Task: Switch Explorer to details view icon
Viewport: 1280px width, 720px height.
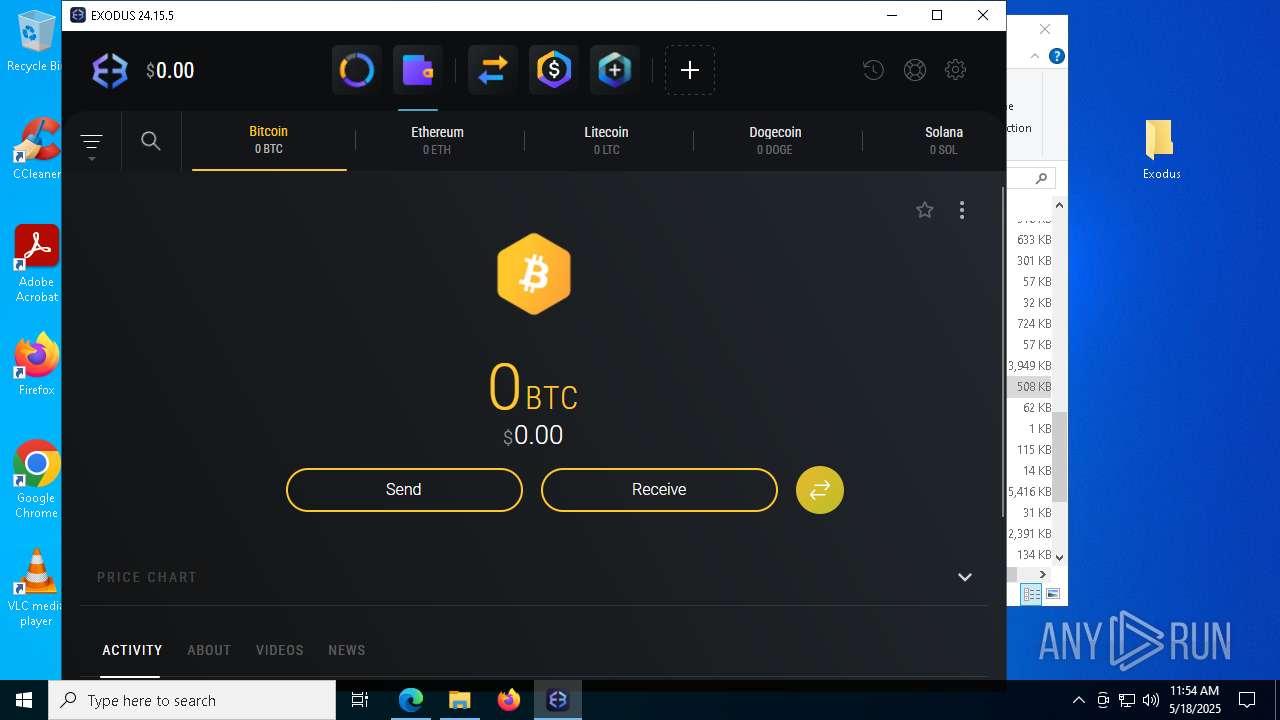Action: click(1031, 594)
